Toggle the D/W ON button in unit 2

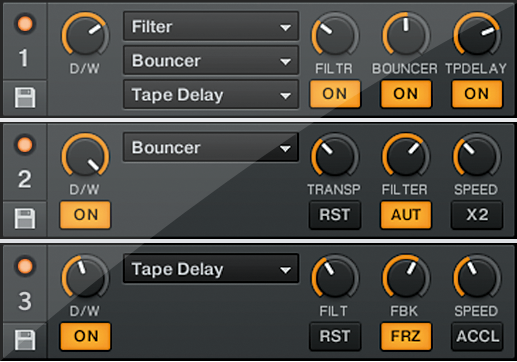[85, 215]
